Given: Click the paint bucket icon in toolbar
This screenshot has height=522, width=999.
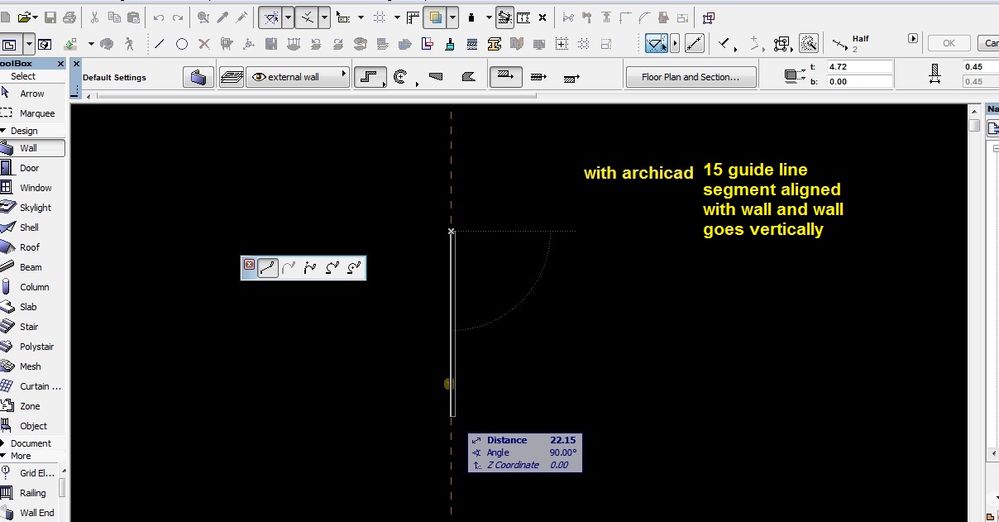Looking at the screenshot, I should point(450,44).
